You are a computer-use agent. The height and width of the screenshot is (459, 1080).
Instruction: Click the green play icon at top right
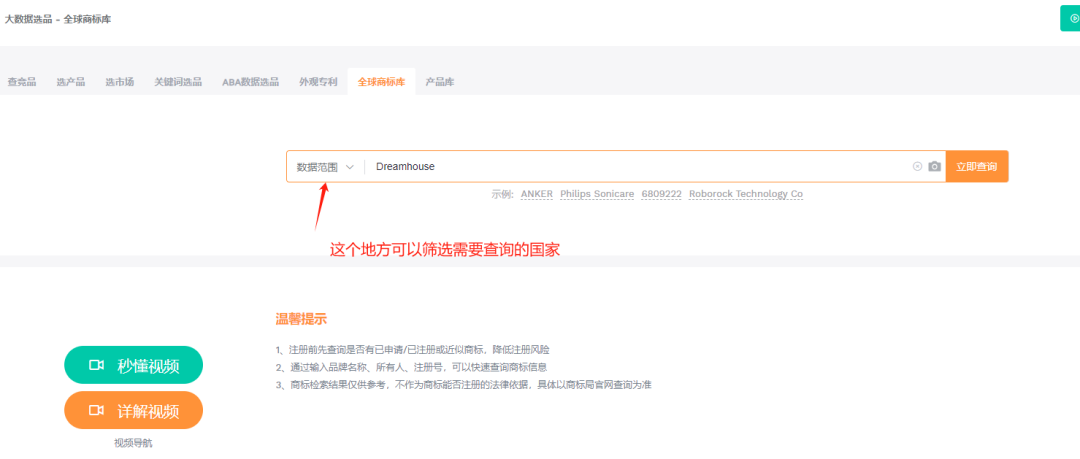click(x=1072, y=19)
